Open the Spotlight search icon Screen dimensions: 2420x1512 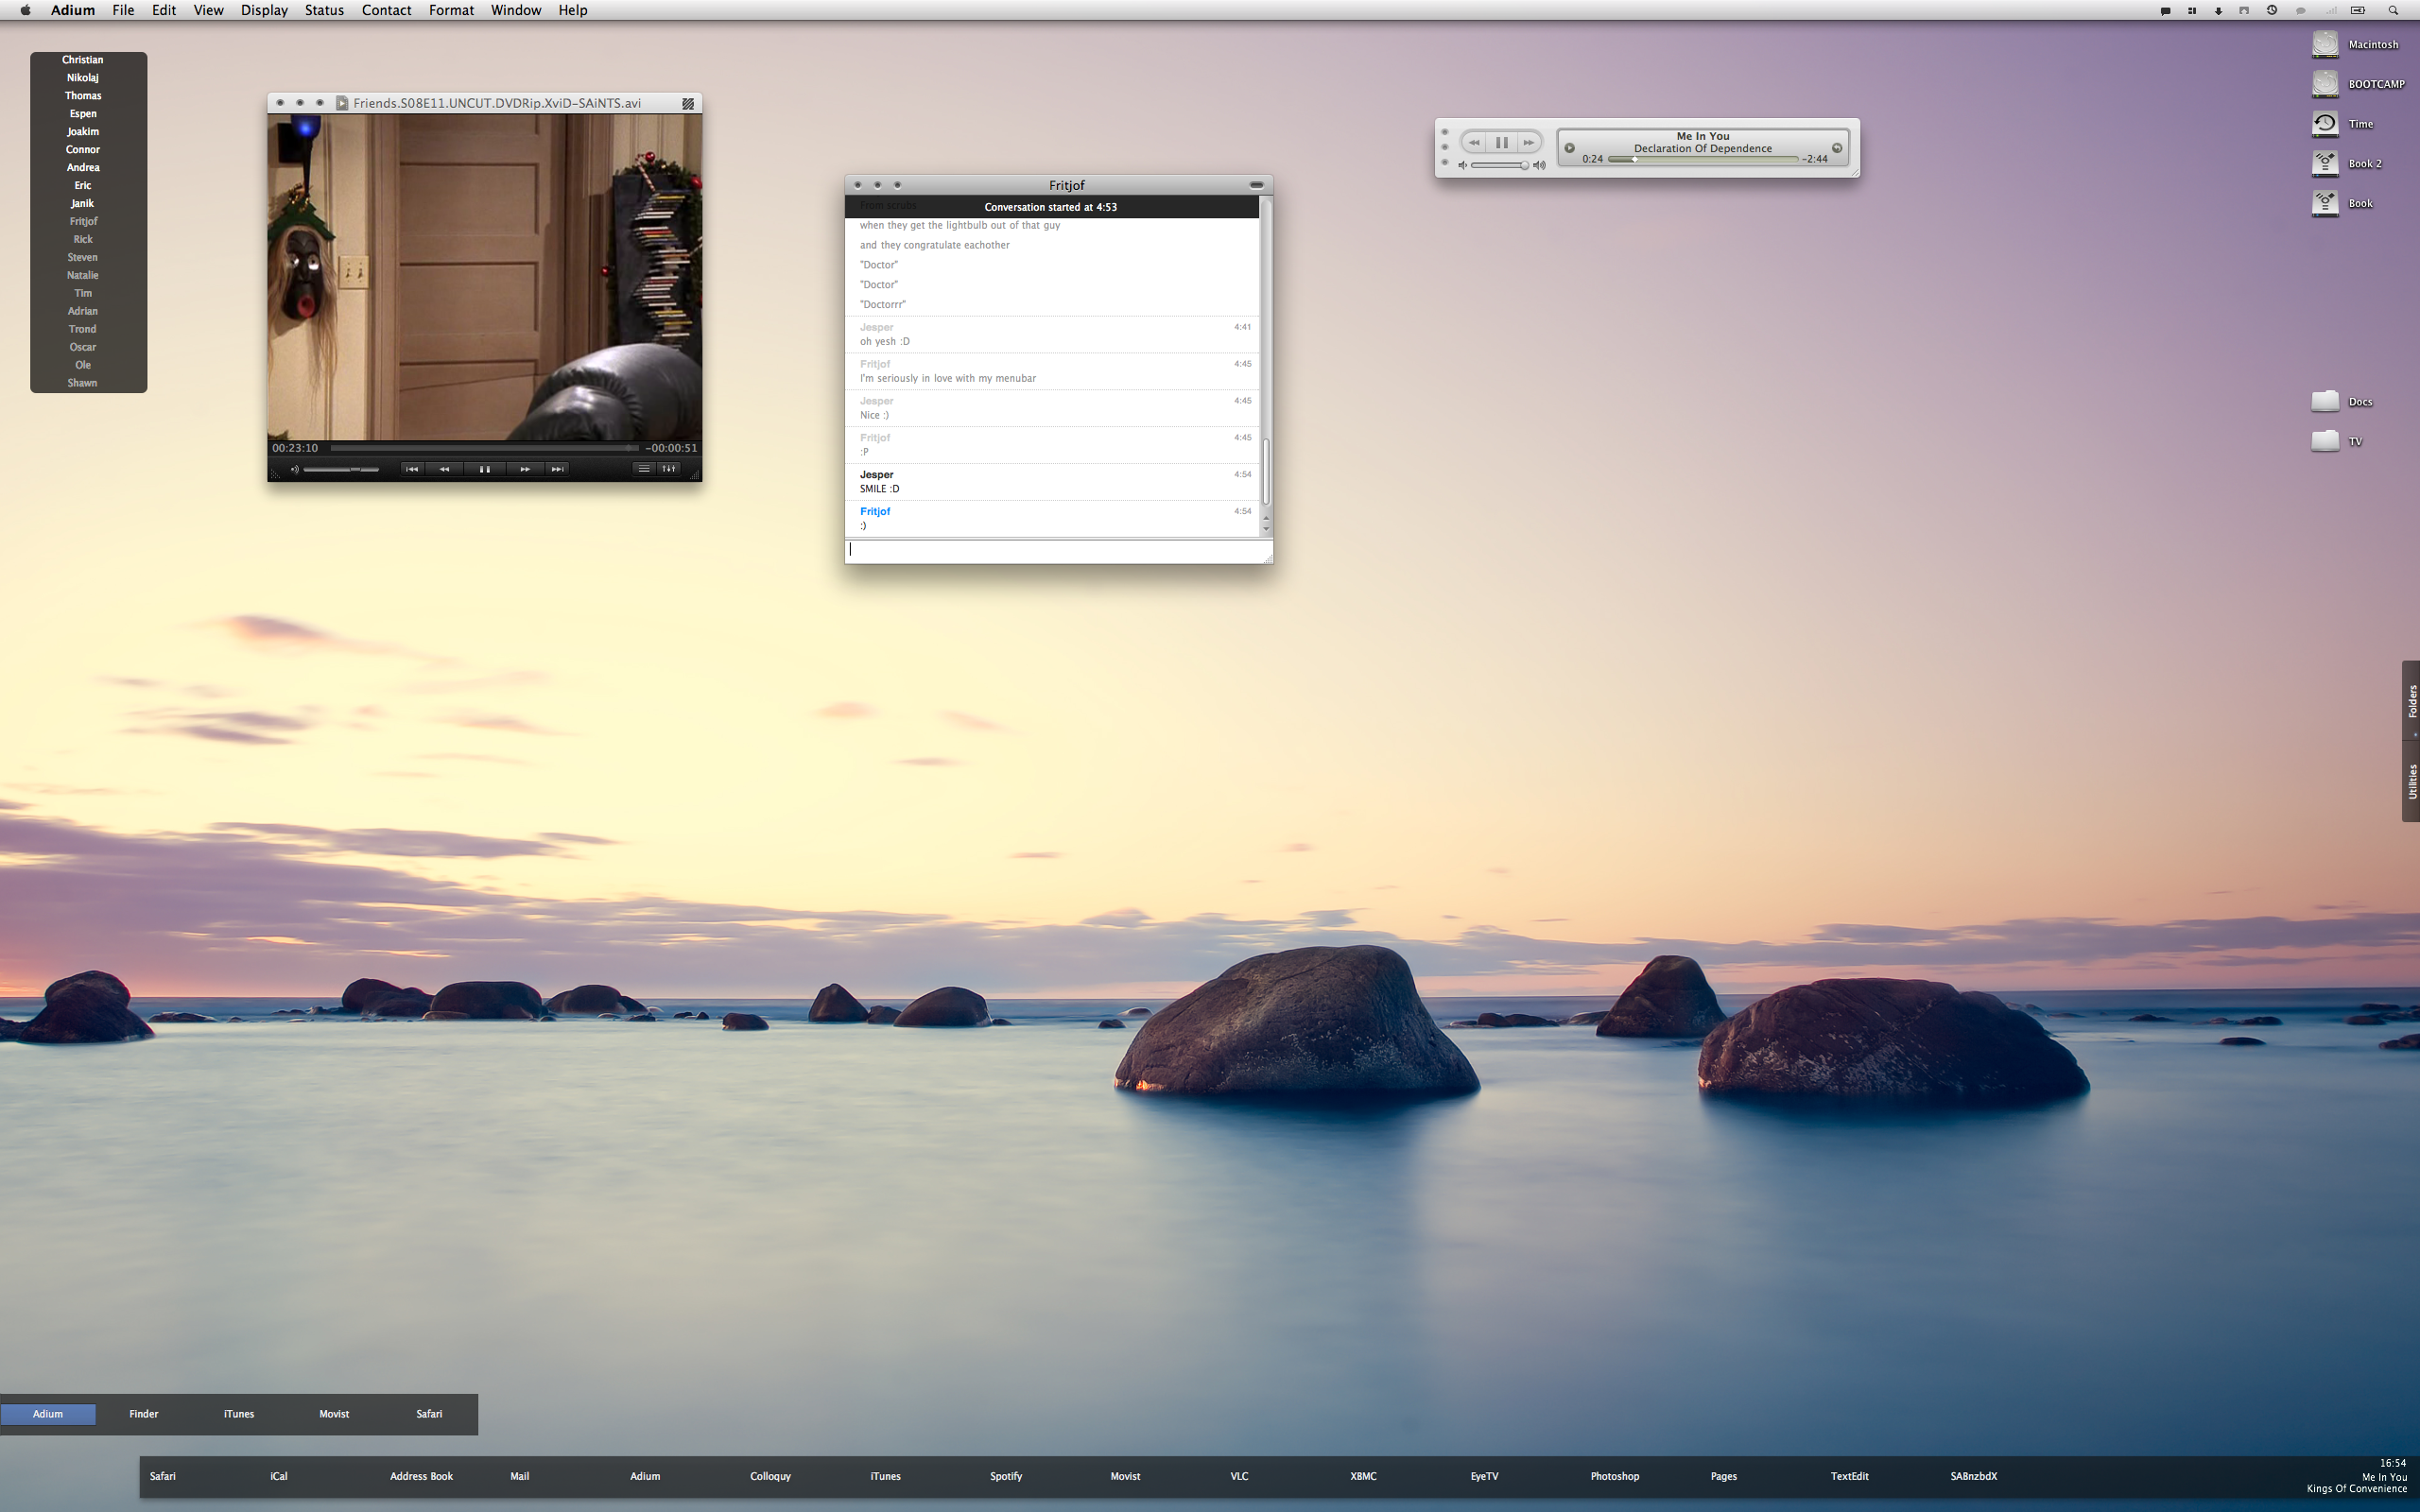2393,10
